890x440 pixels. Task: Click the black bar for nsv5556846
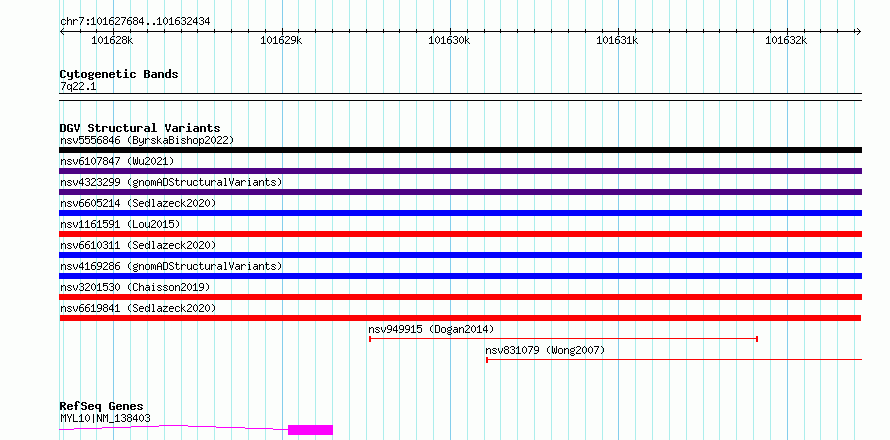click(x=460, y=150)
